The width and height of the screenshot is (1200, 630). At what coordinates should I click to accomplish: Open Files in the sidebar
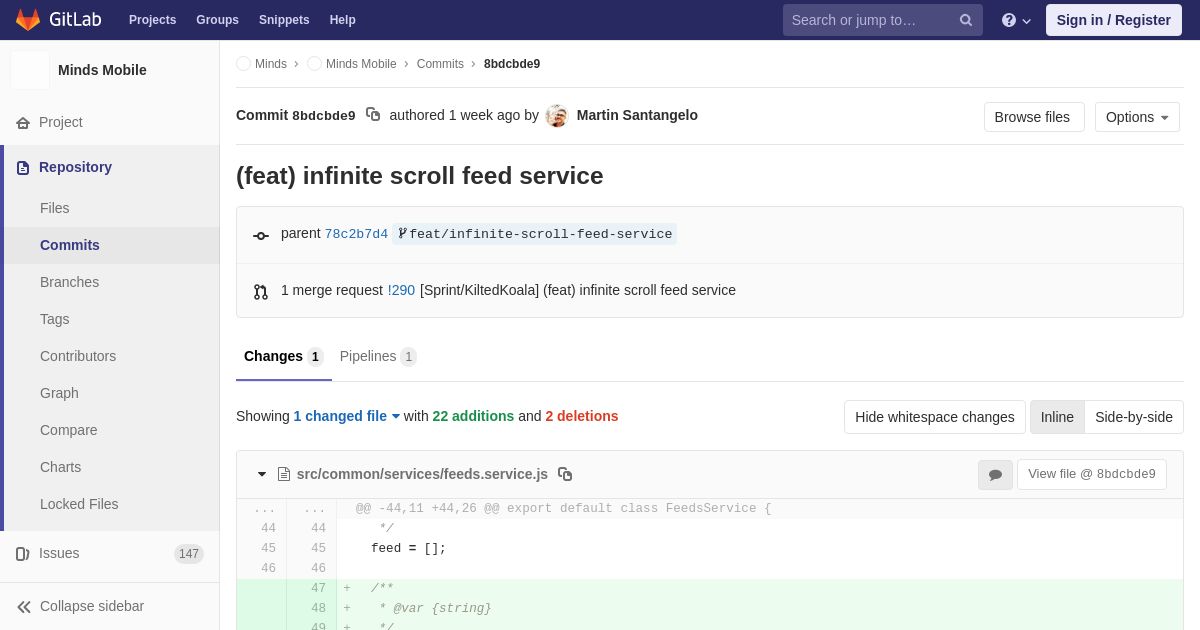[x=112, y=208]
